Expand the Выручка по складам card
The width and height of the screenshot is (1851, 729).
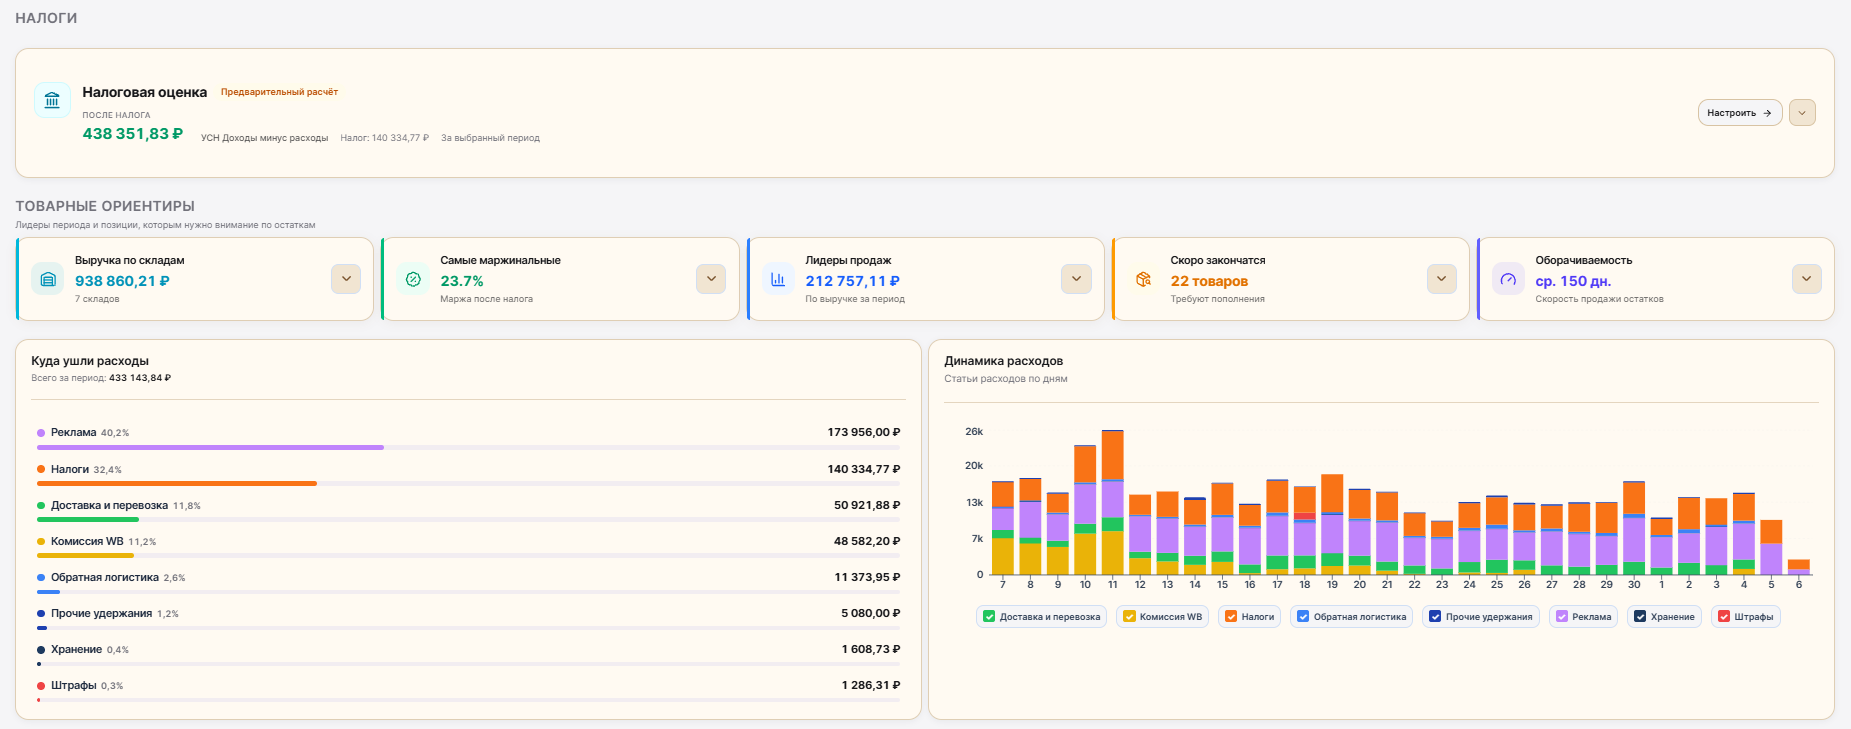[x=346, y=279]
